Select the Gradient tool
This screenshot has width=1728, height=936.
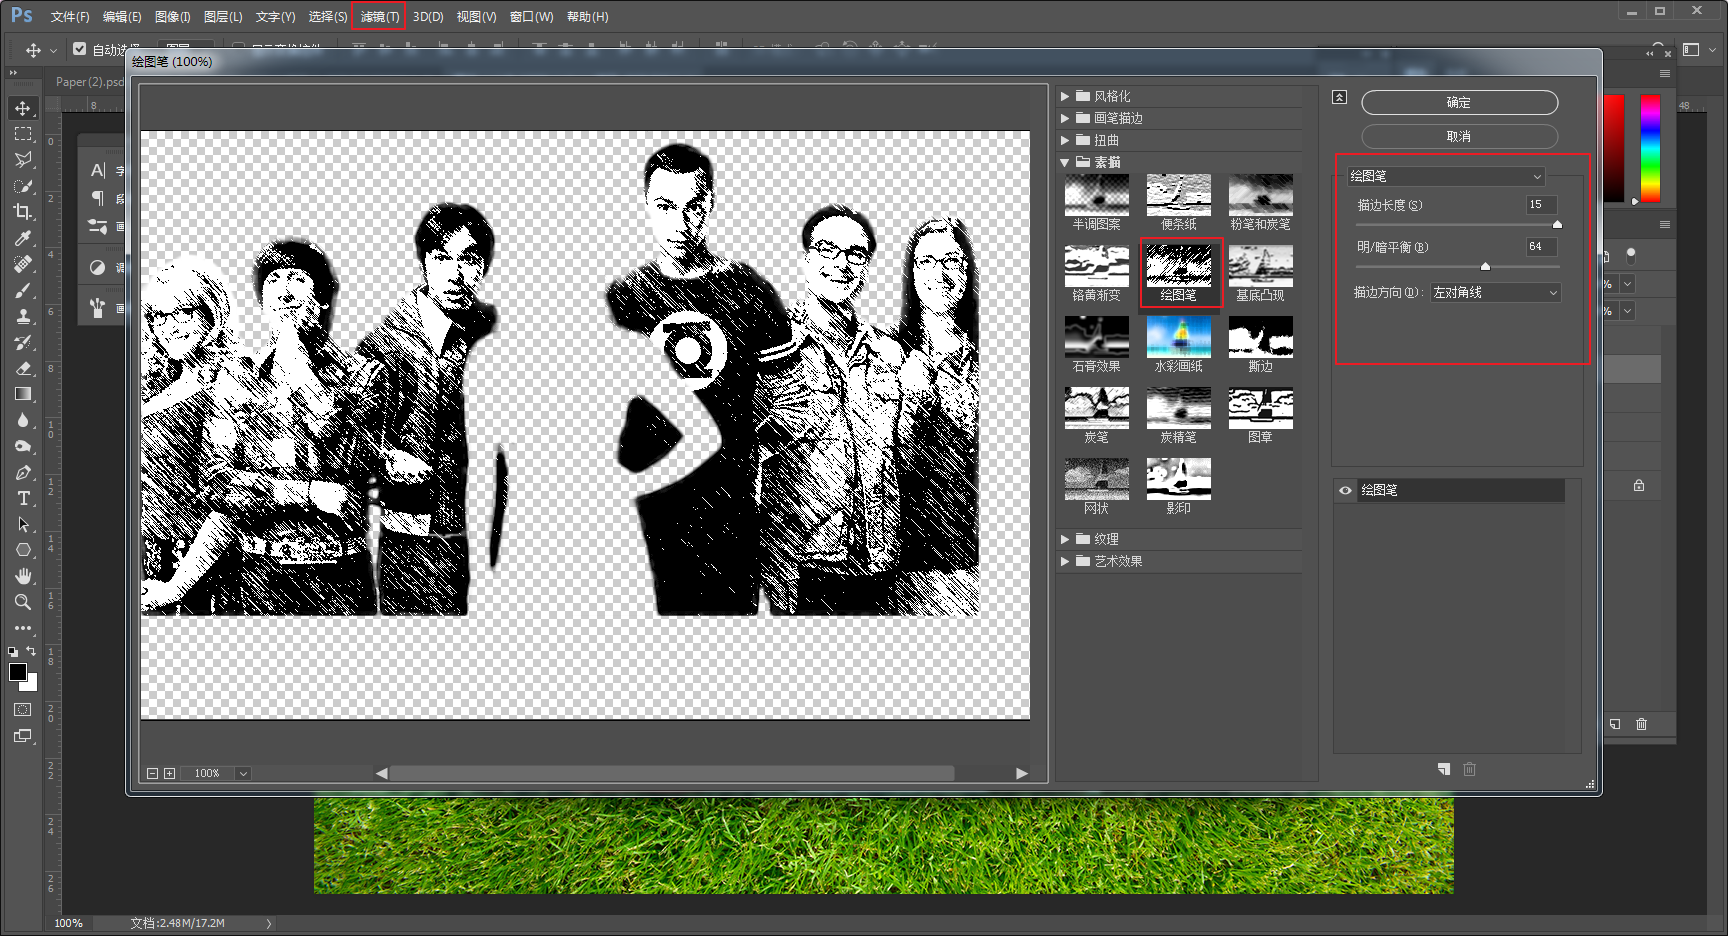23,394
